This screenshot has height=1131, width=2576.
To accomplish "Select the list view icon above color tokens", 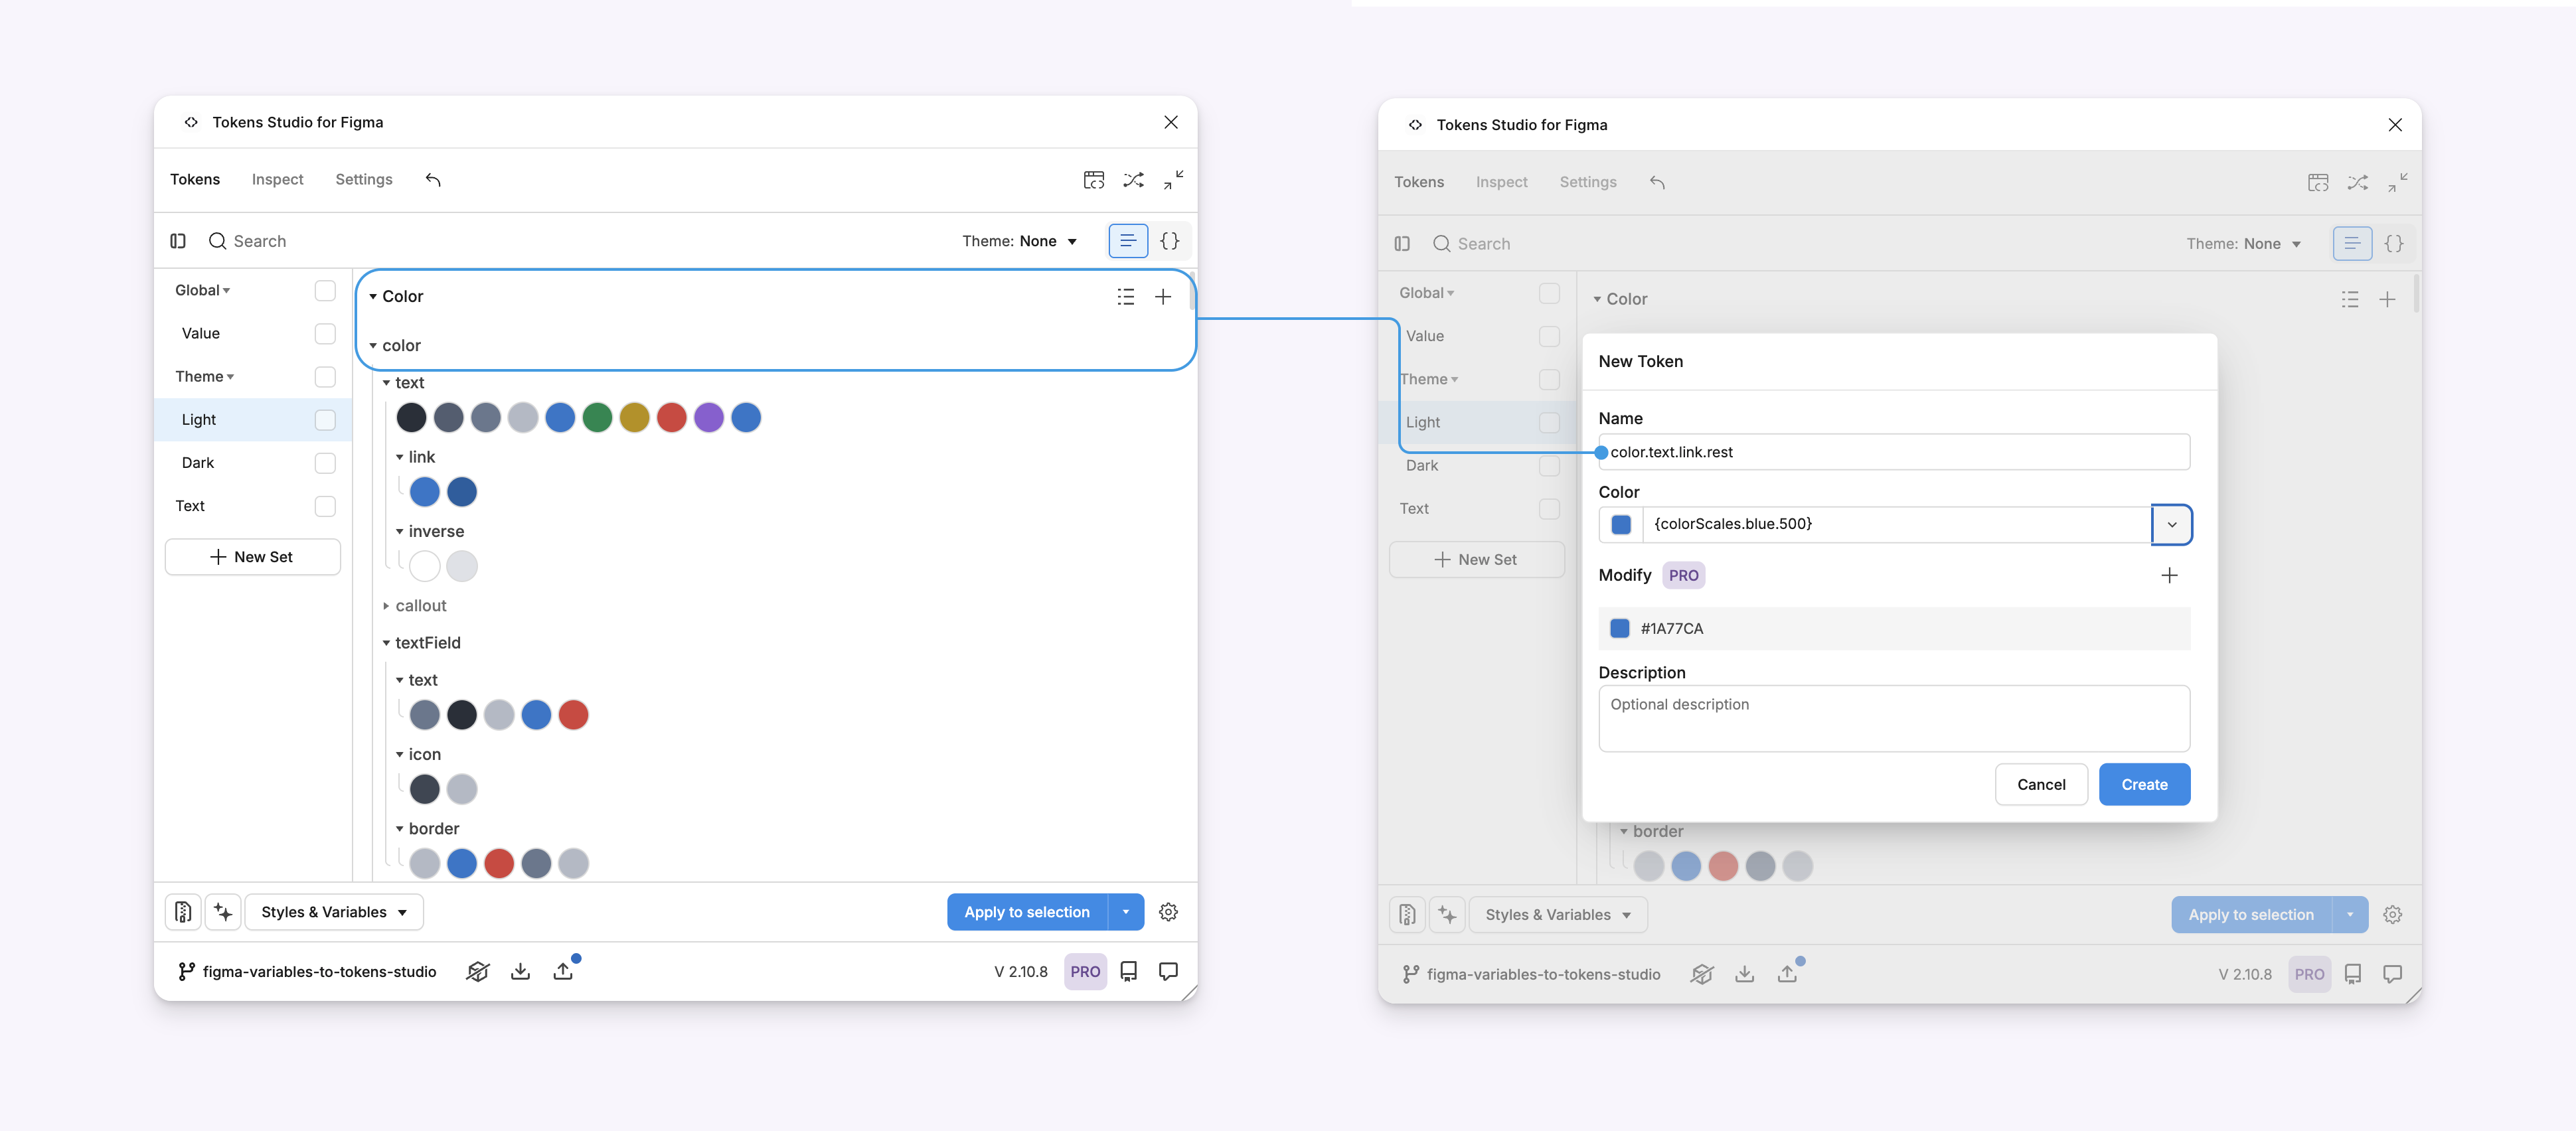I will (x=1129, y=240).
